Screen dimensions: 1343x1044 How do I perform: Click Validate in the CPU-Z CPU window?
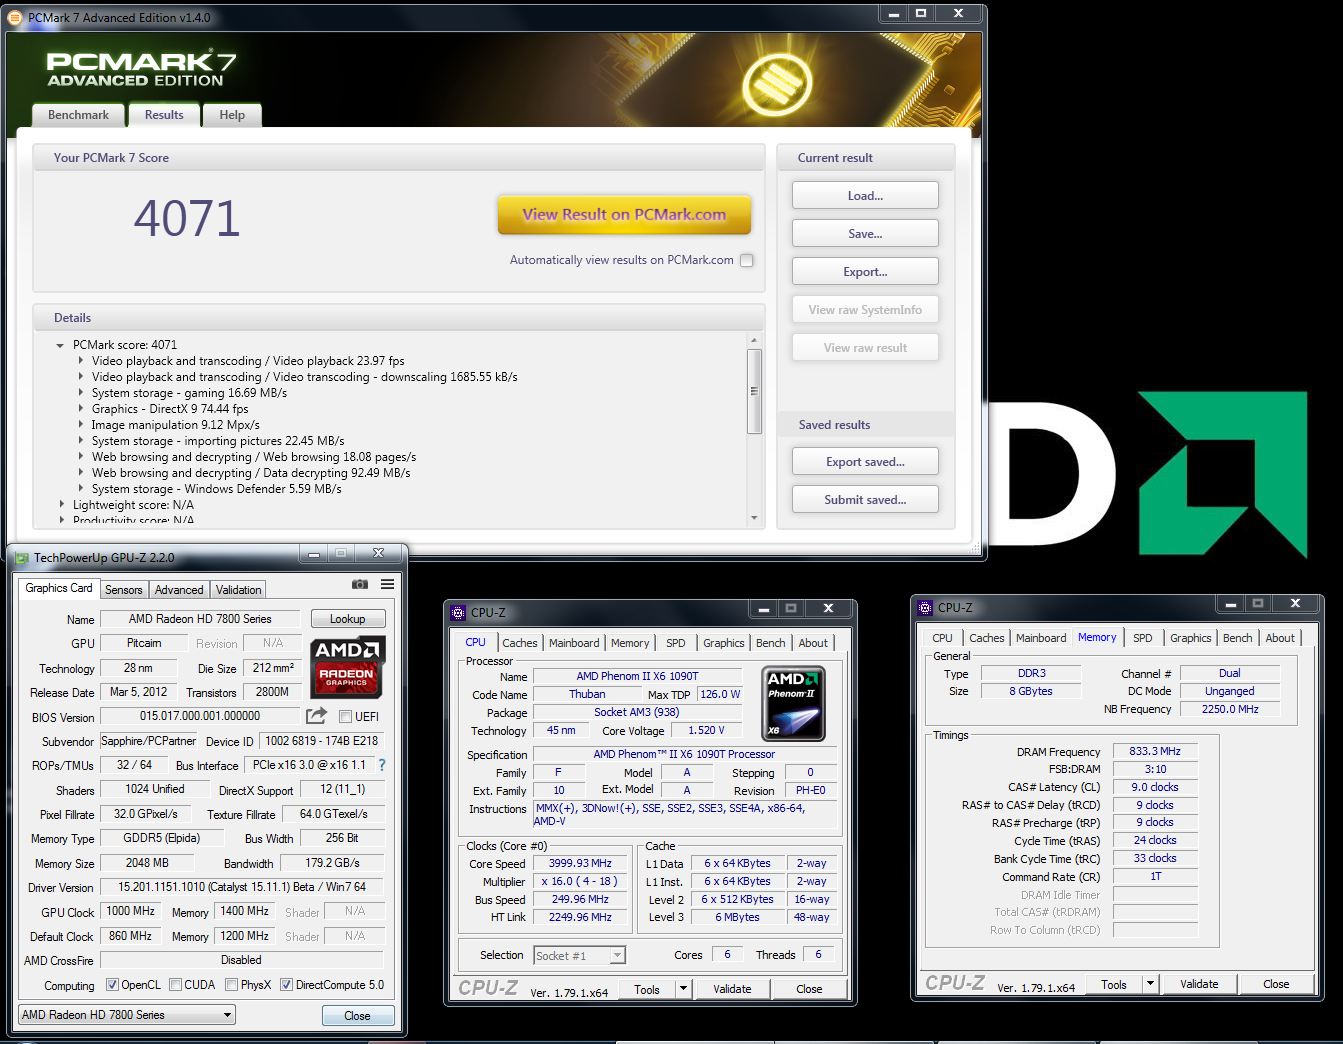(732, 989)
